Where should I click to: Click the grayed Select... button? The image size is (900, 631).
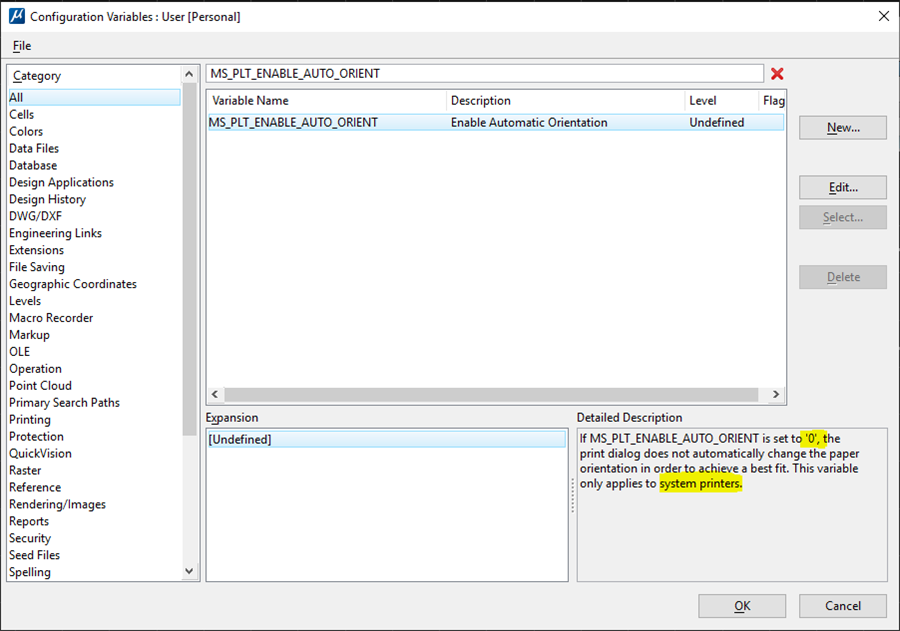(843, 217)
